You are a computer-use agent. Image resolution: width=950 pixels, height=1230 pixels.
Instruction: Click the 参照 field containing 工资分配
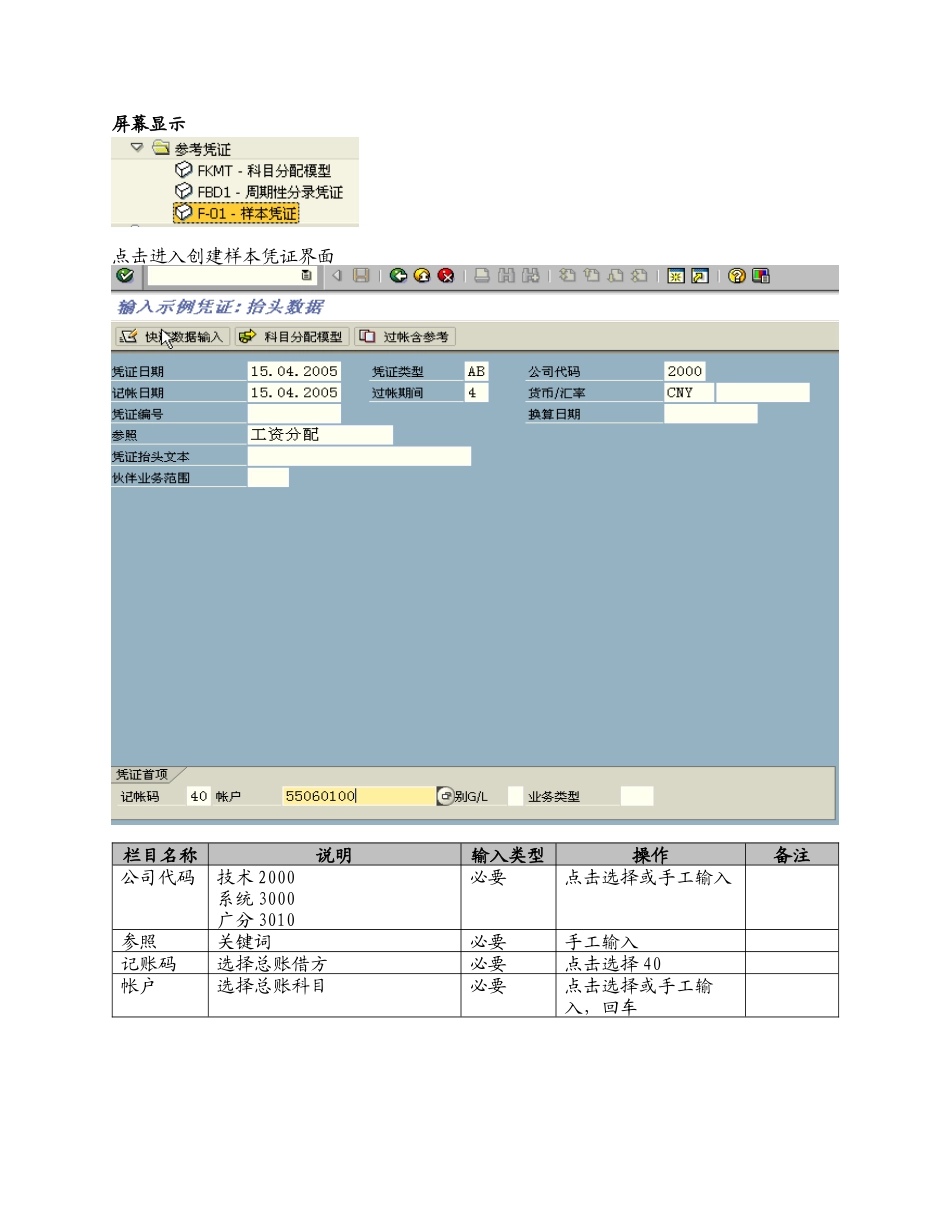pyautogui.click(x=320, y=435)
